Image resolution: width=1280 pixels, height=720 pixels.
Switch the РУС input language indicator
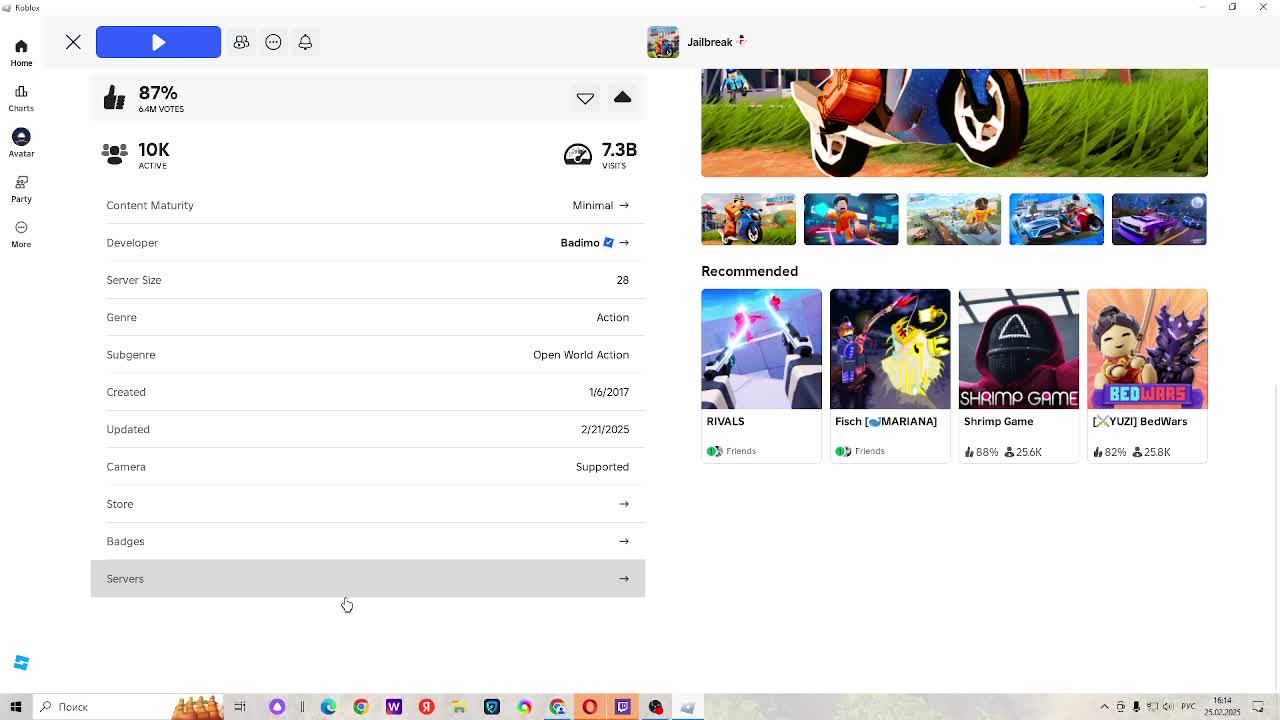pos(1188,707)
